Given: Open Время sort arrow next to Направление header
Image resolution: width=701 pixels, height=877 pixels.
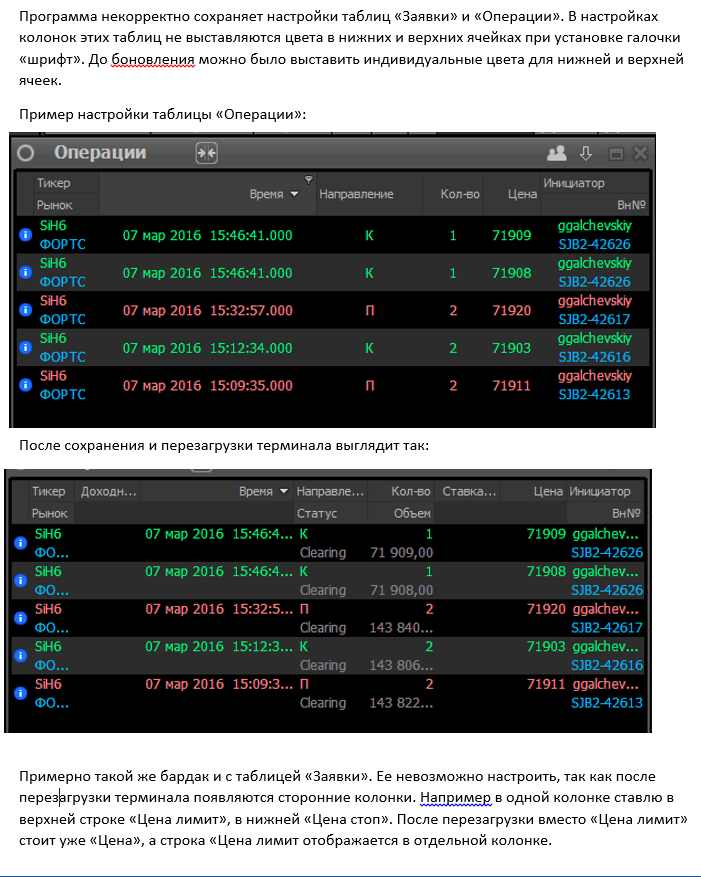Looking at the screenshot, I should tap(294, 194).
